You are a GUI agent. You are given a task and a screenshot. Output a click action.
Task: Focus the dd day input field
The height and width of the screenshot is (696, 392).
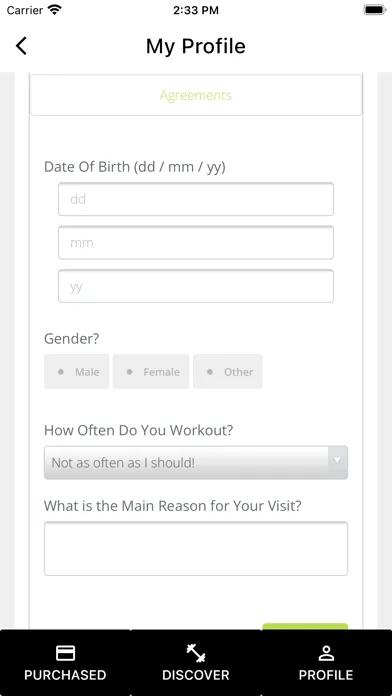tap(196, 199)
